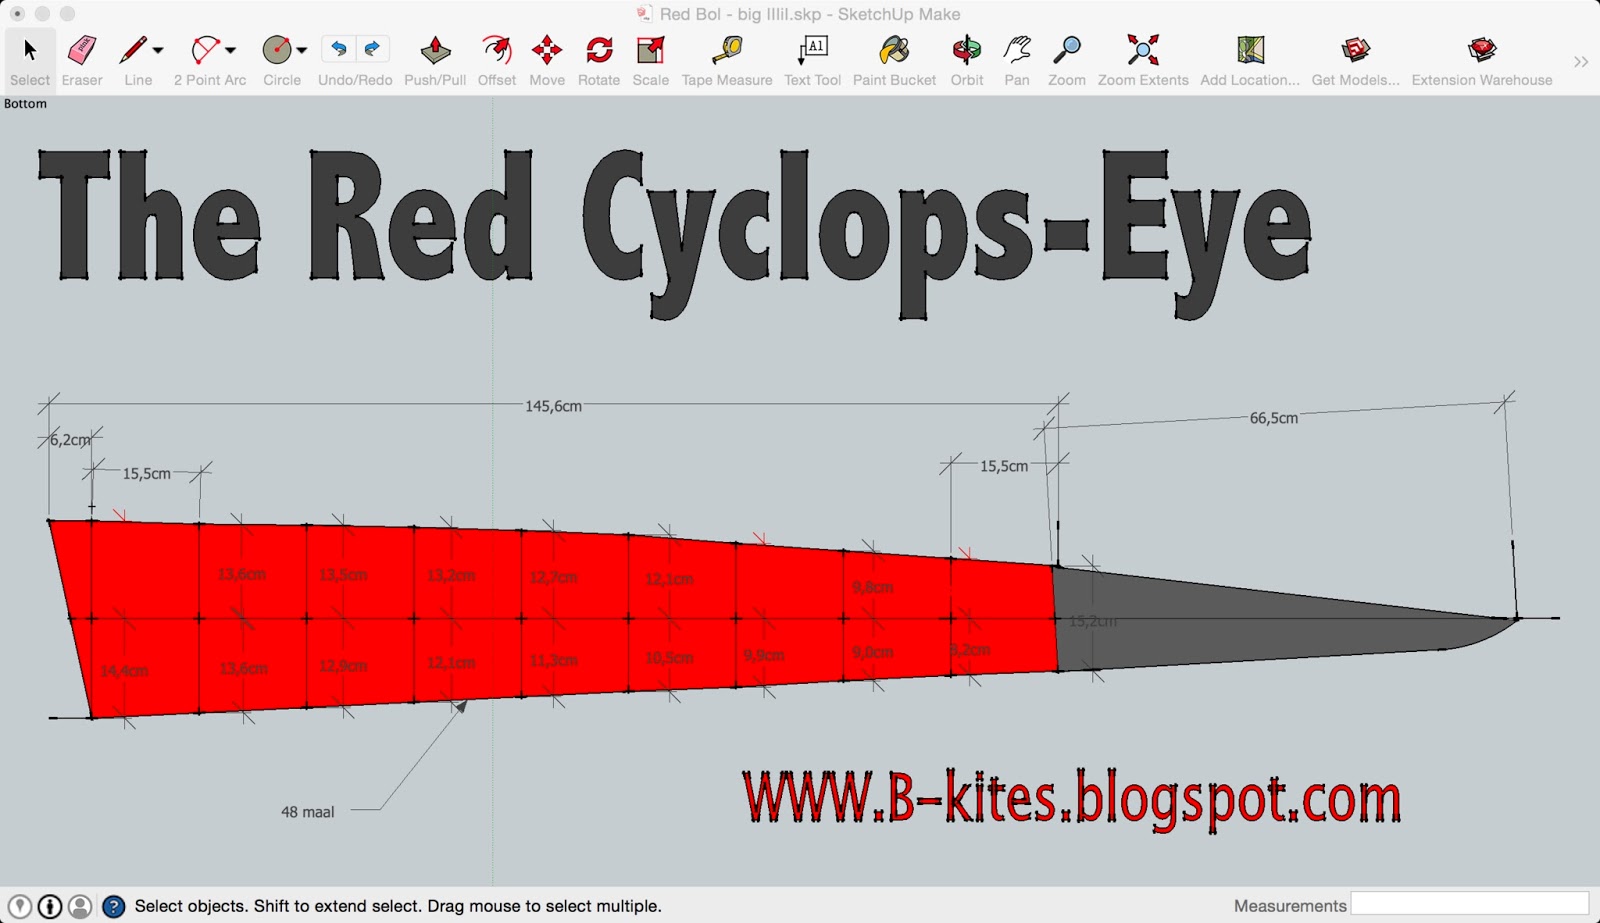The width and height of the screenshot is (1600, 923).
Task: Activate the Text Tool
Action: pos(812,50)
